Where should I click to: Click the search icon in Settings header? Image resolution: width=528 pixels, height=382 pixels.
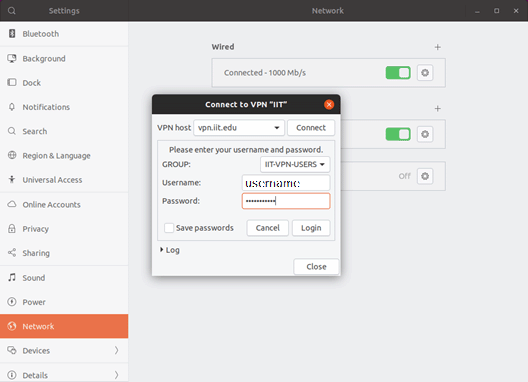[11, 11]
